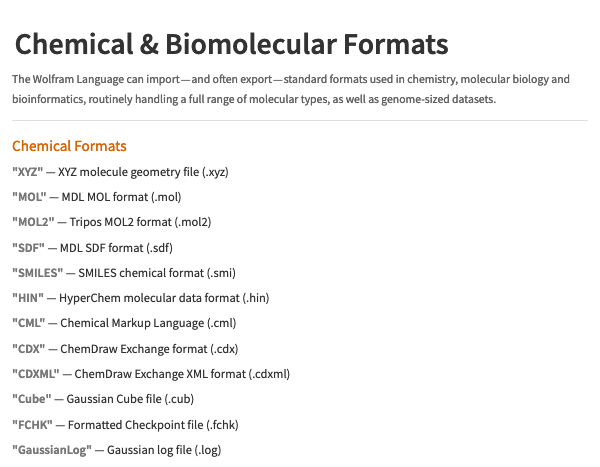This screenshot has height=467, width=600.
Task: Open the "CDXML" format link
Action: coord(36,374)
